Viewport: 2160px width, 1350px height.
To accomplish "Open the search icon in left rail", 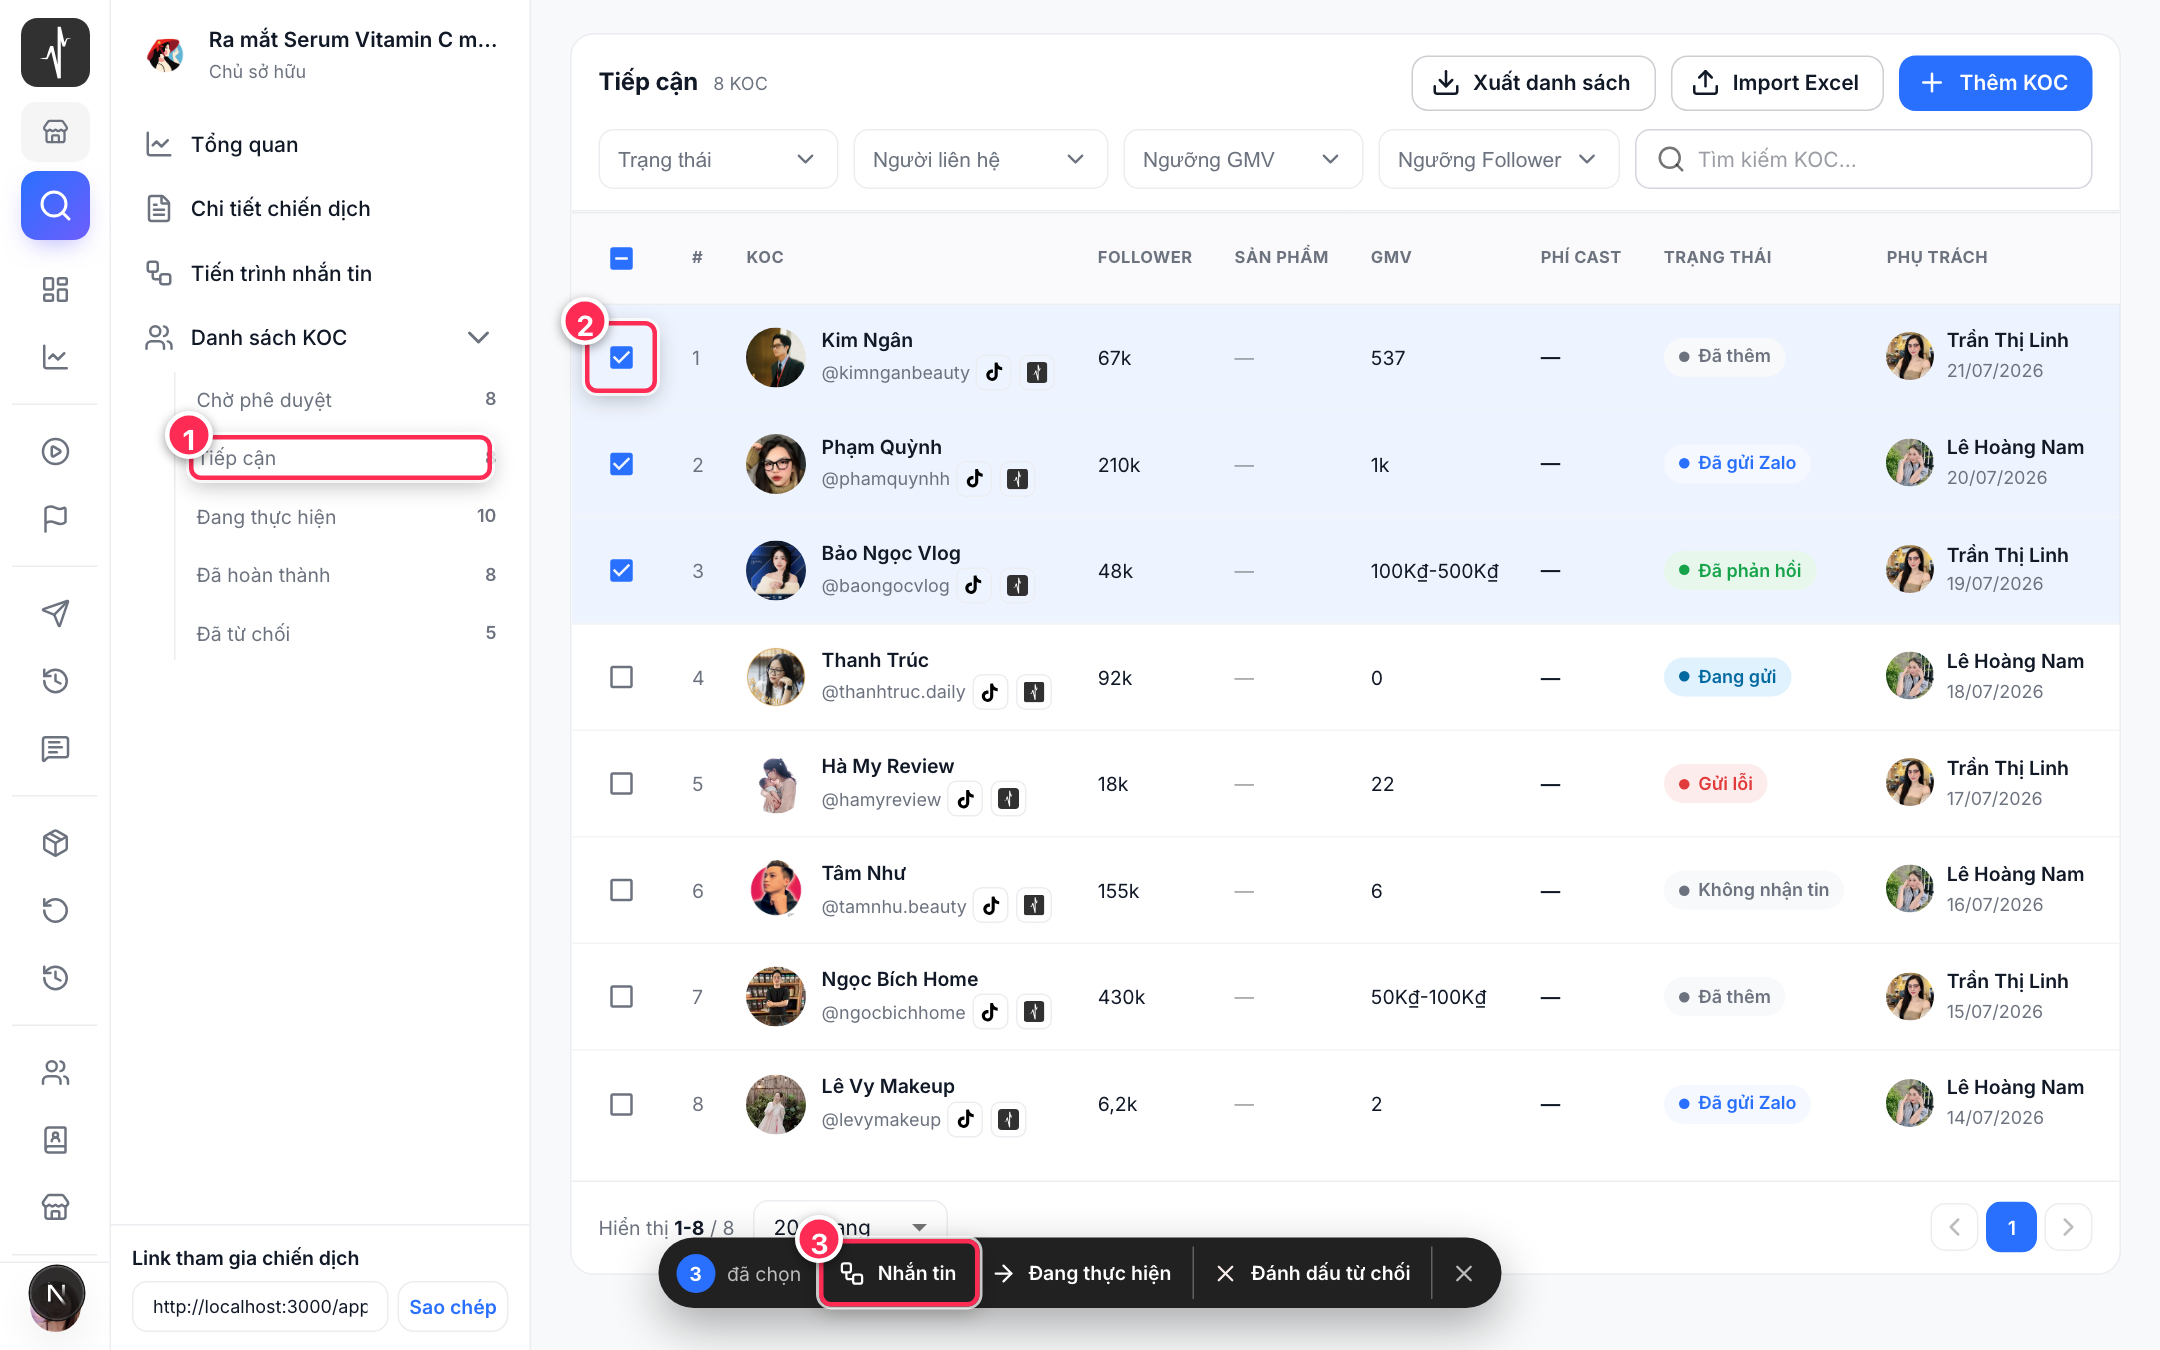I will click(x=55, y=205).
